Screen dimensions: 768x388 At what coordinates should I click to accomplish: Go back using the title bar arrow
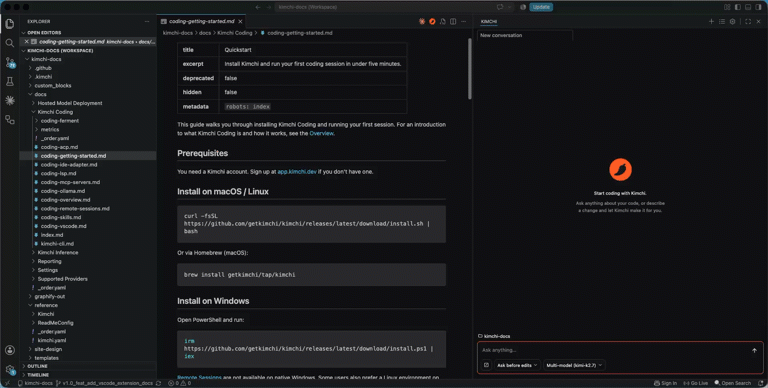tap(258, 7)
